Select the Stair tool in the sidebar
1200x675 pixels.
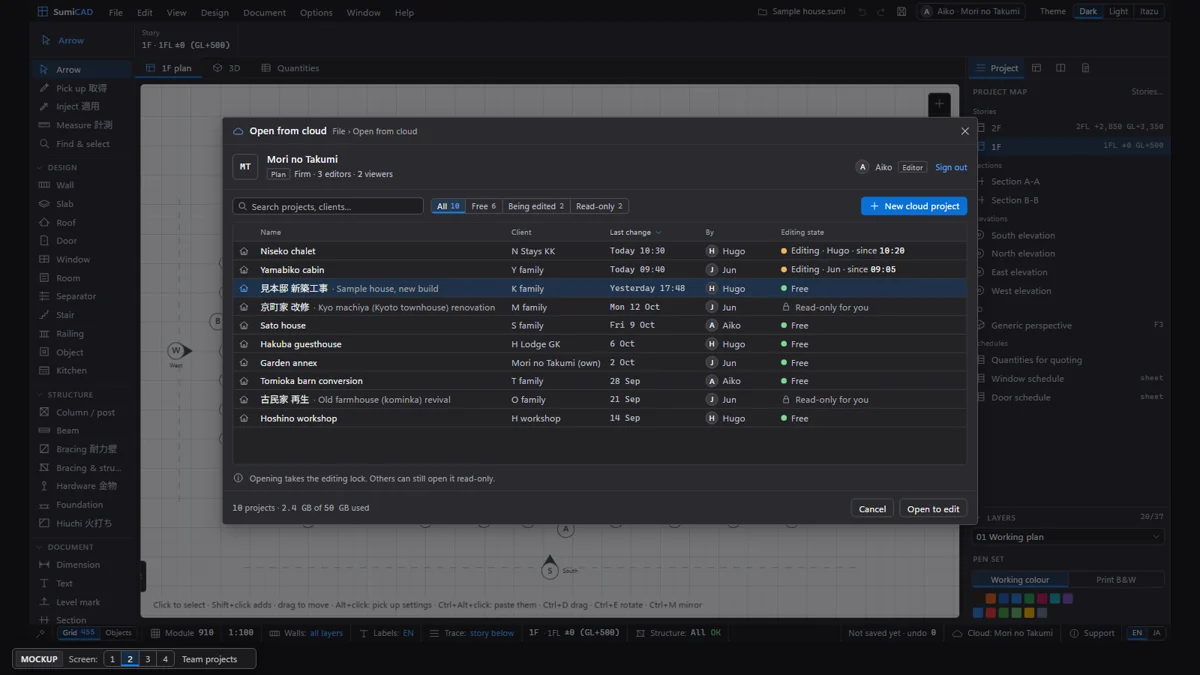point(80,315)
